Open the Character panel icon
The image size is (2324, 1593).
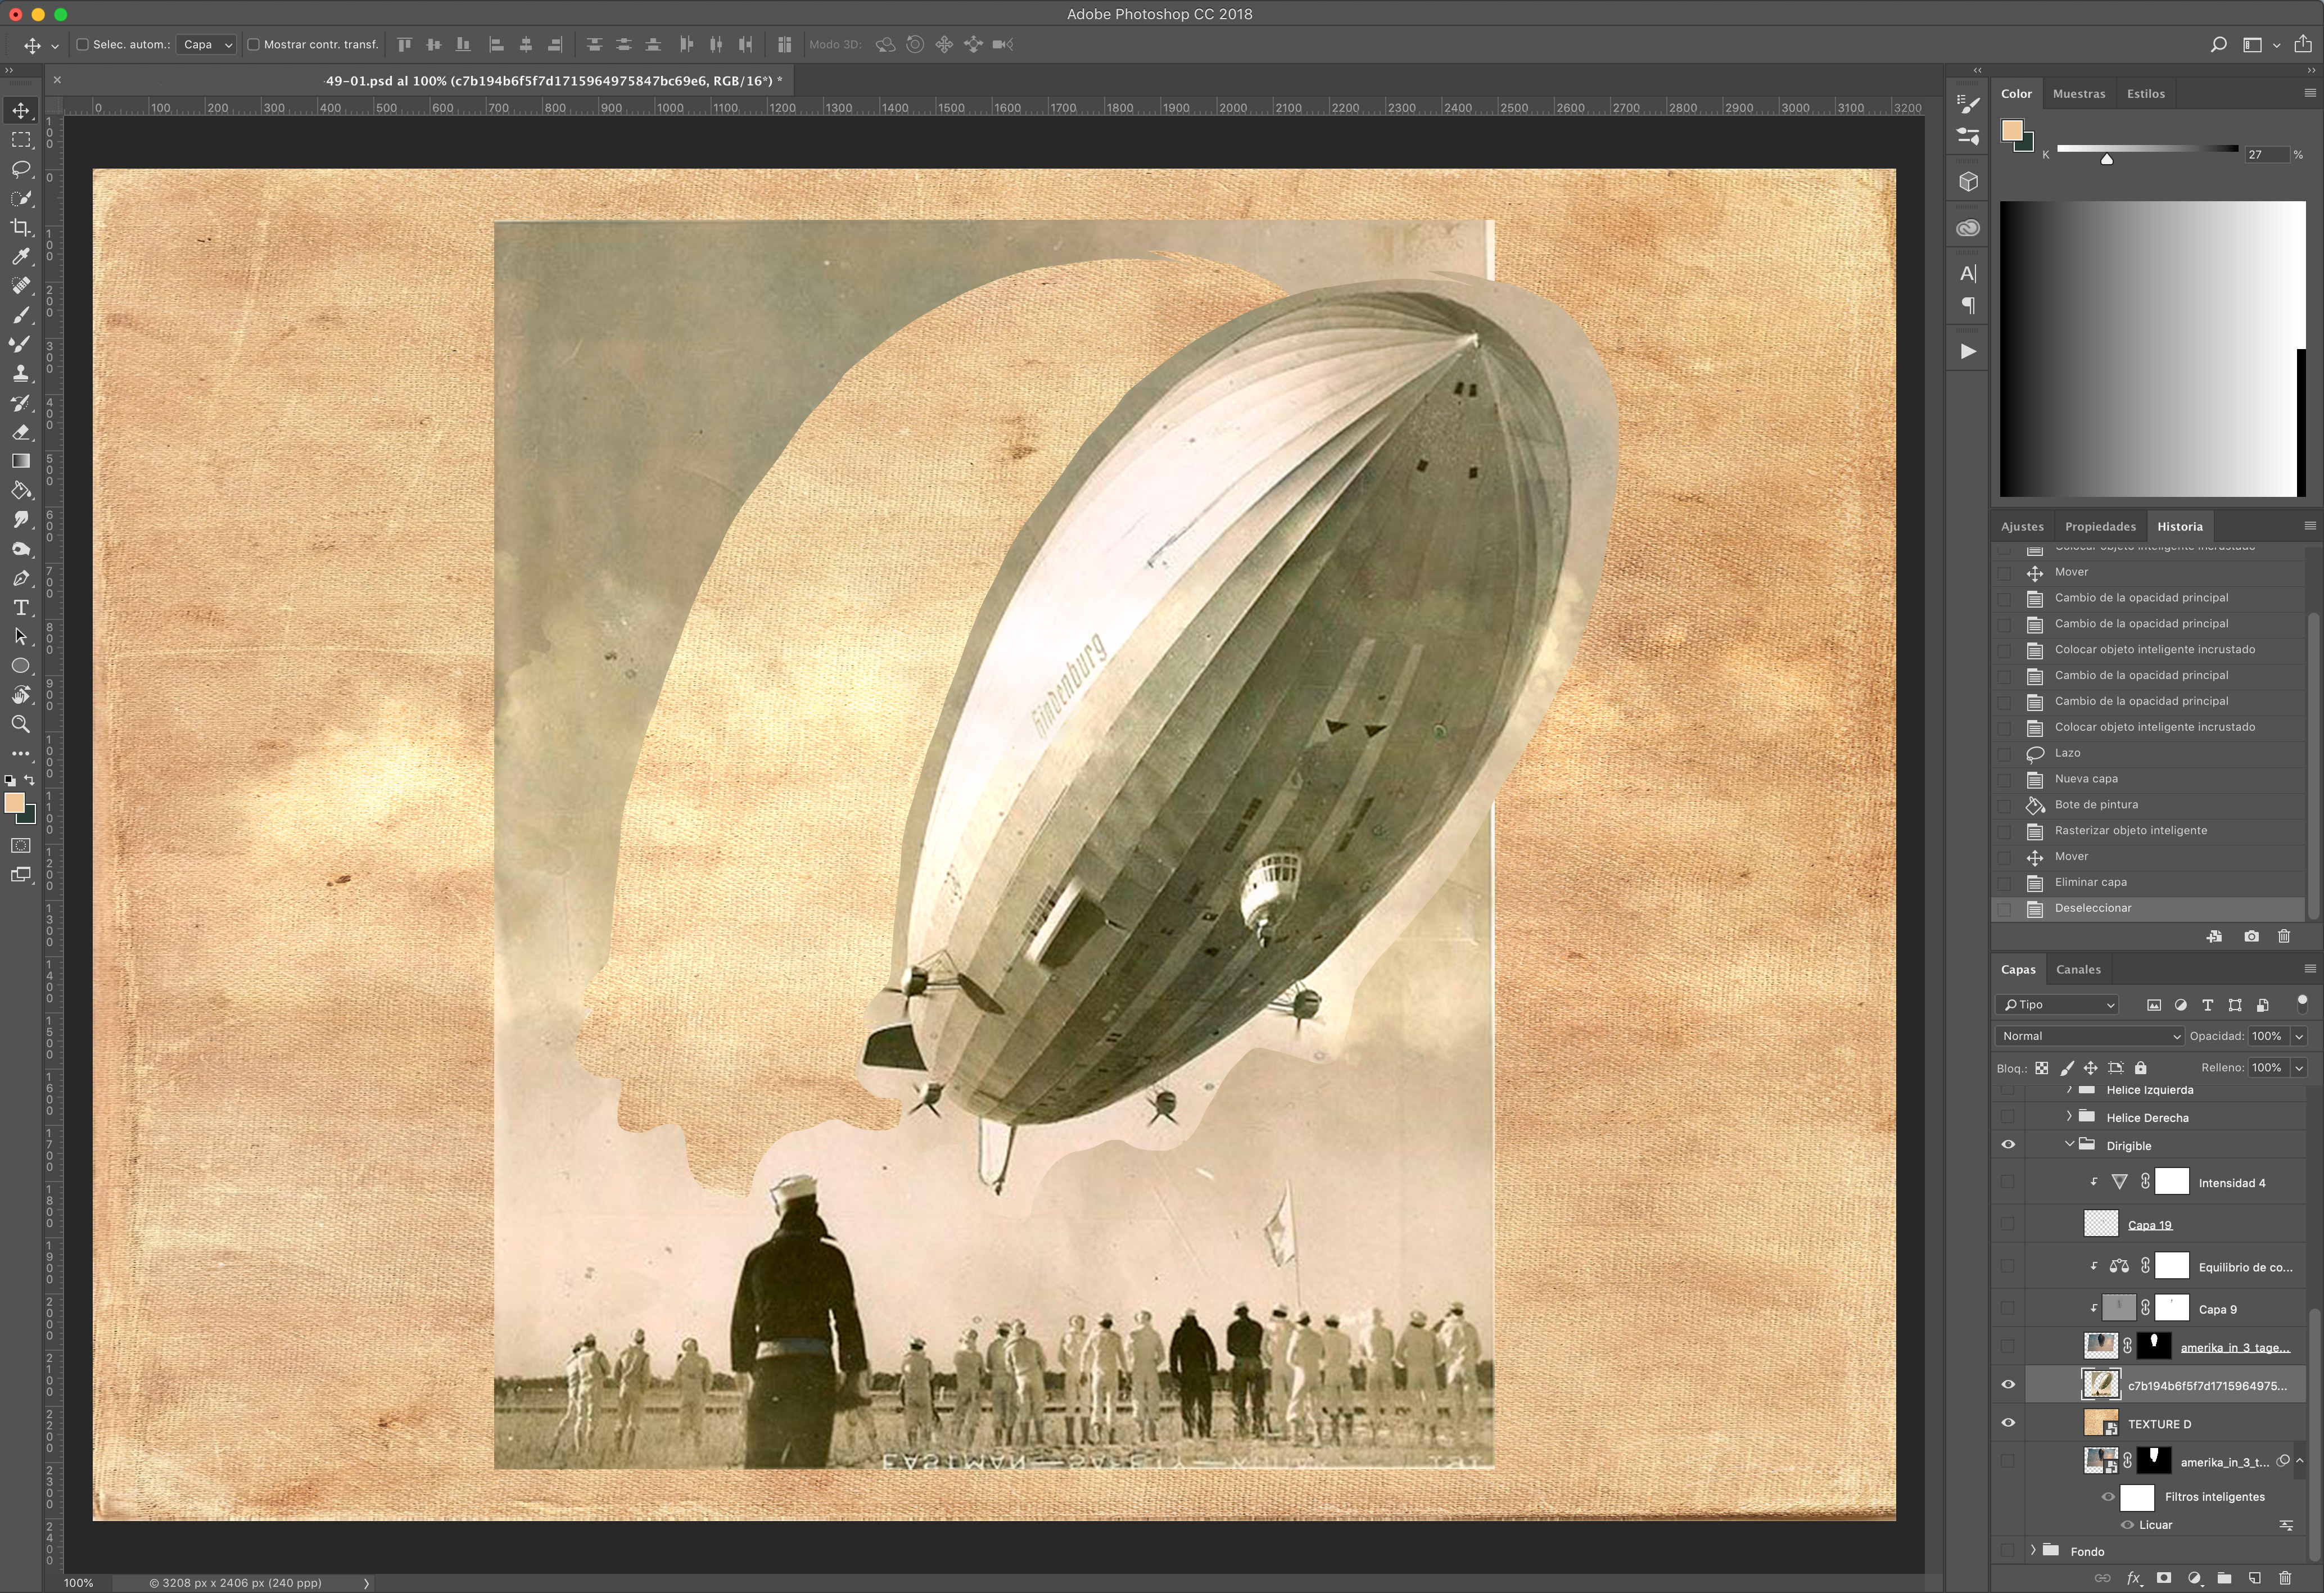[1968, 273]
